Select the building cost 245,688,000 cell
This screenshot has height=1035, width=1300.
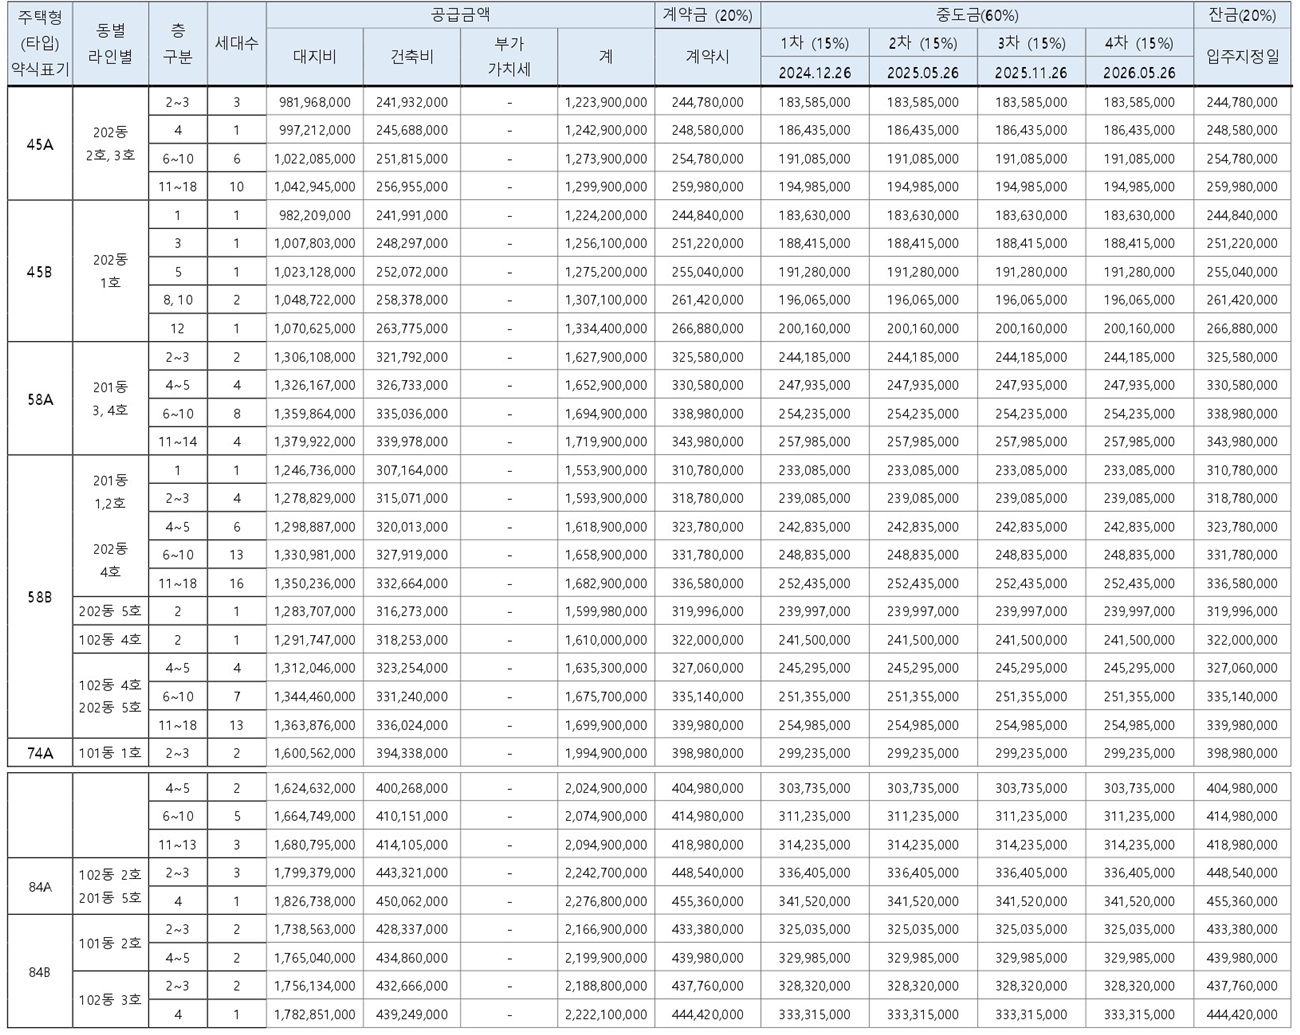(x=411, y=130)
